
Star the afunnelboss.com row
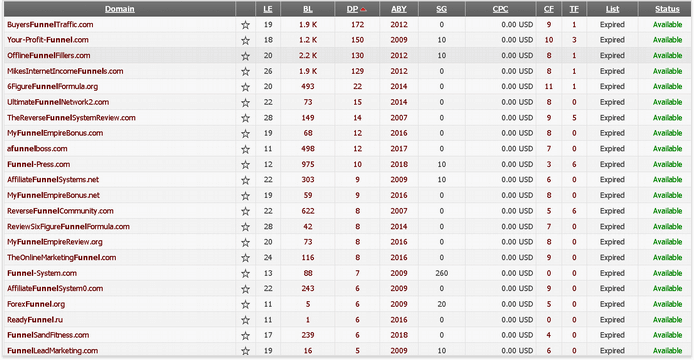coord(245,149)
